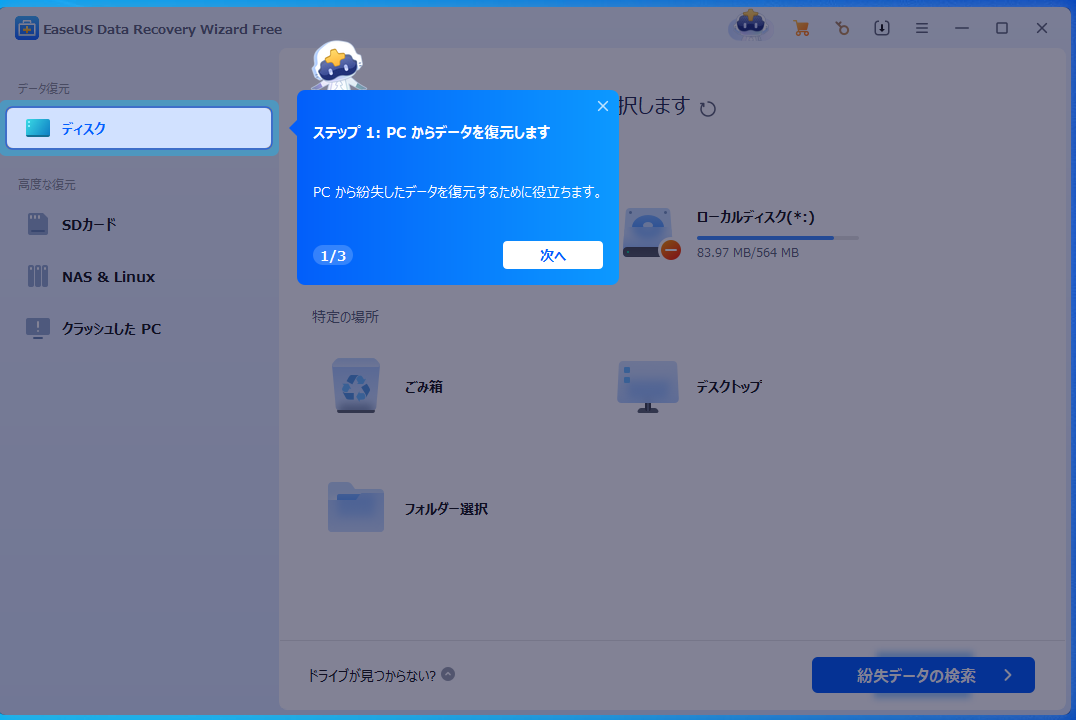Screen dimensions: 1076x720
Task: Click the mascot avatar in title bar
Action: pyautogui.click(x=750, y=25)
